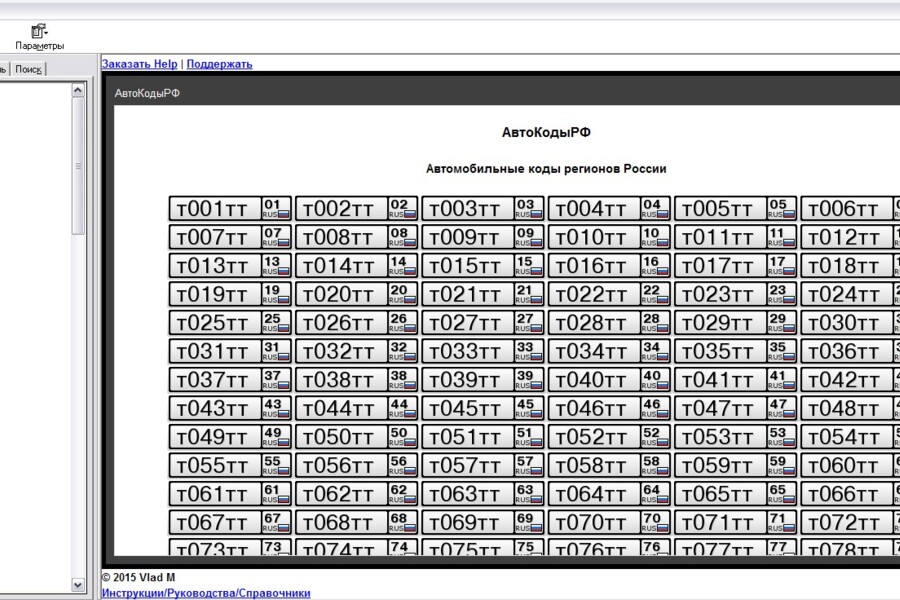Choose the т068тт region 68 plate
900x600 pixels.
coord(356,522)
